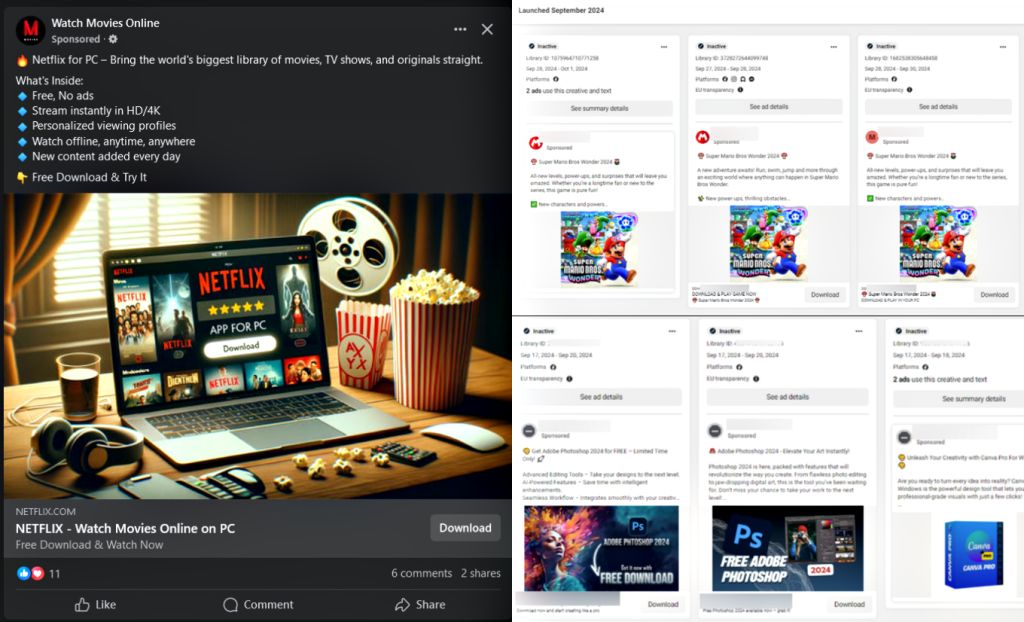The width and height of the screenshot is (1024, 622).
Task: Click the red heart reaction icon
Action: click(x=37, y=573)
